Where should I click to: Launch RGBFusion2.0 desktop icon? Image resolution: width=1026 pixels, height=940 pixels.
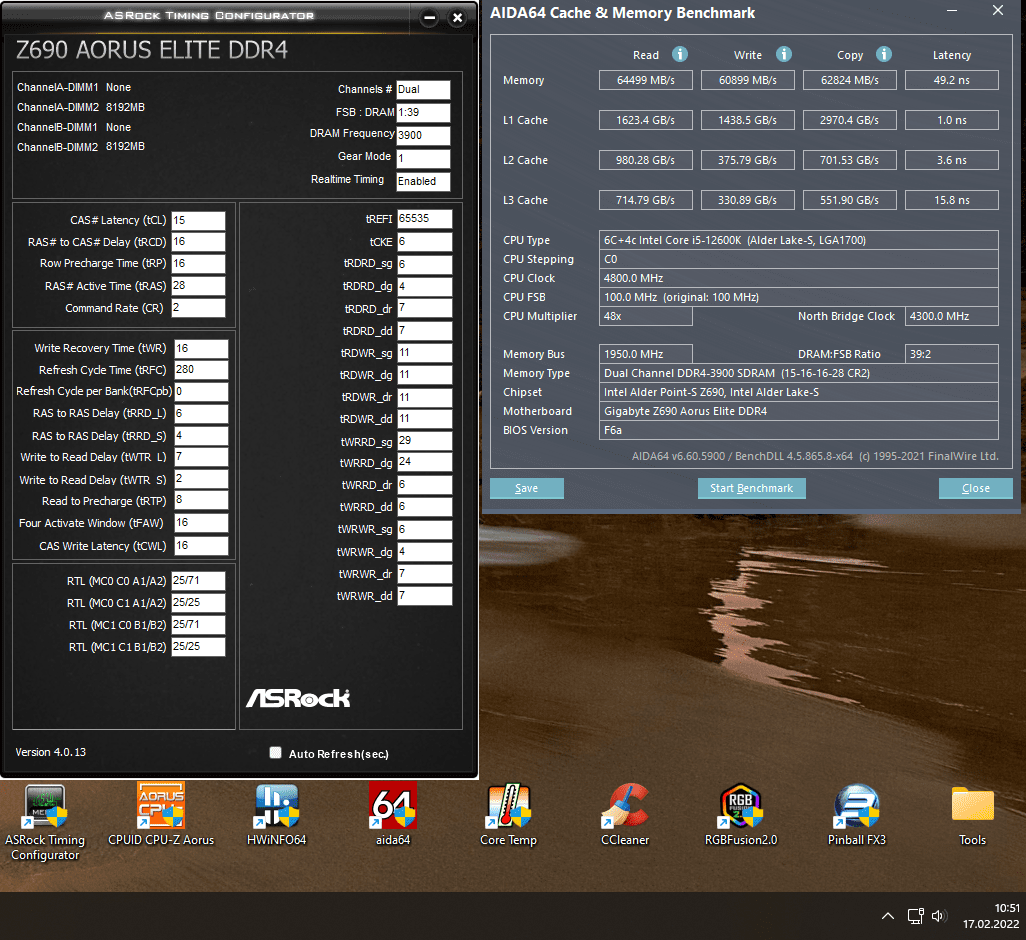(741, 815)
